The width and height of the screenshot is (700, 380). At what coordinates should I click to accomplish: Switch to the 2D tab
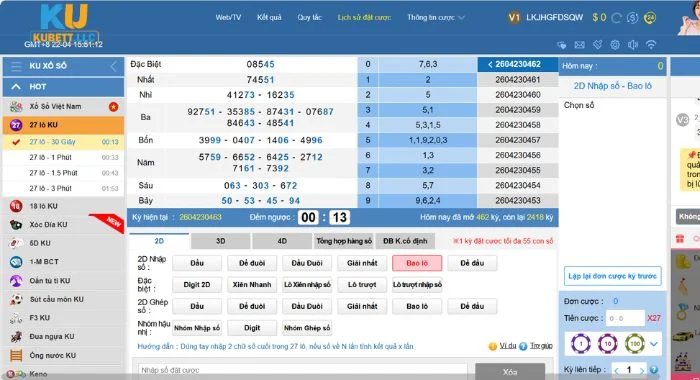click(159, 241)
